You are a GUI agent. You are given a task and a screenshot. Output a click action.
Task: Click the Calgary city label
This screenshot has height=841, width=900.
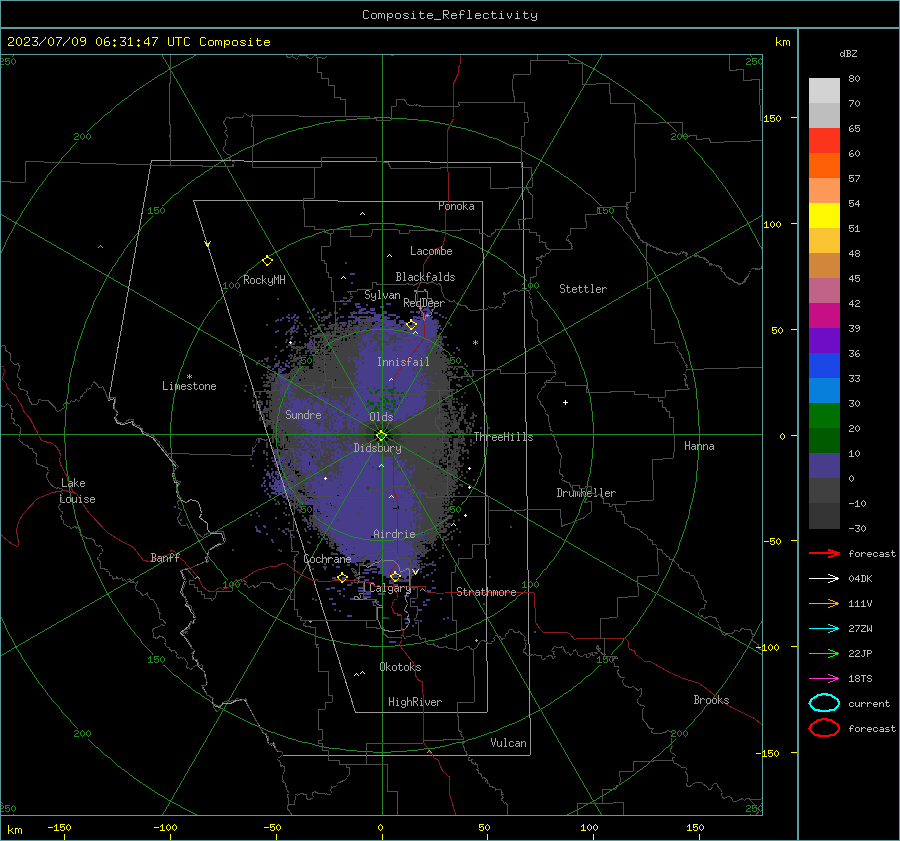pos(390,588)
